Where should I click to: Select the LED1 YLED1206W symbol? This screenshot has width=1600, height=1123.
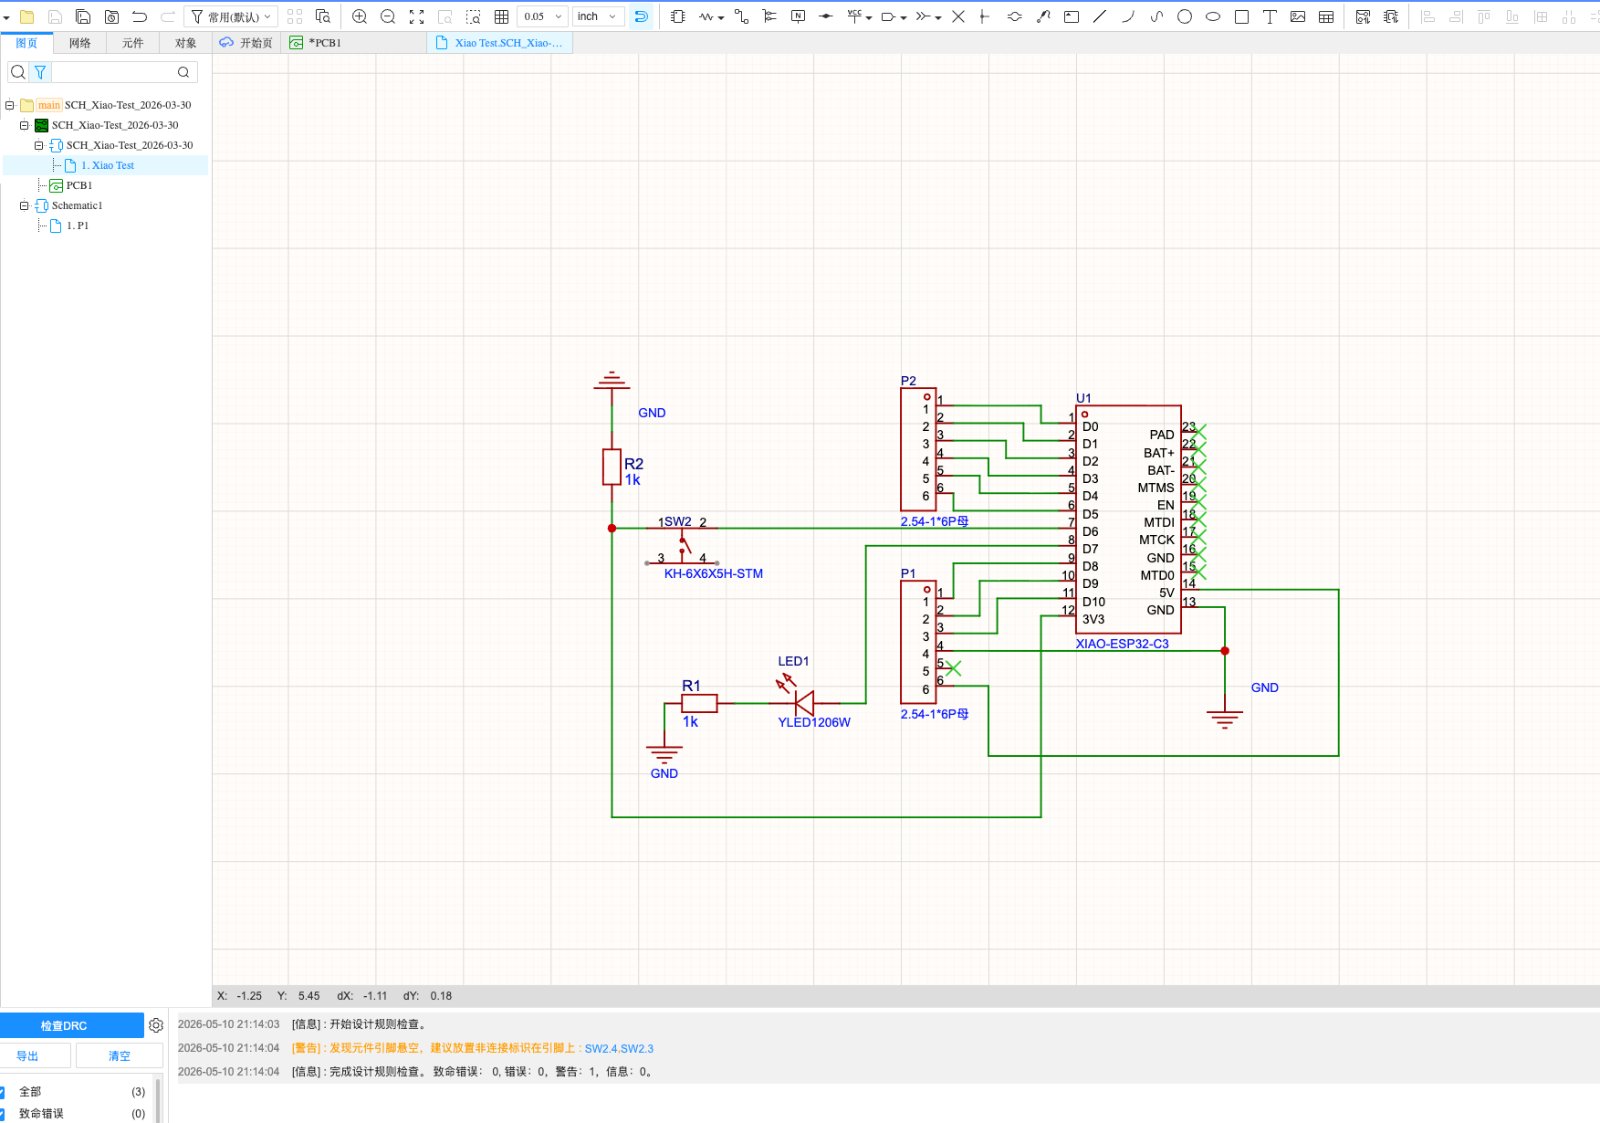(x=804, y=702)
